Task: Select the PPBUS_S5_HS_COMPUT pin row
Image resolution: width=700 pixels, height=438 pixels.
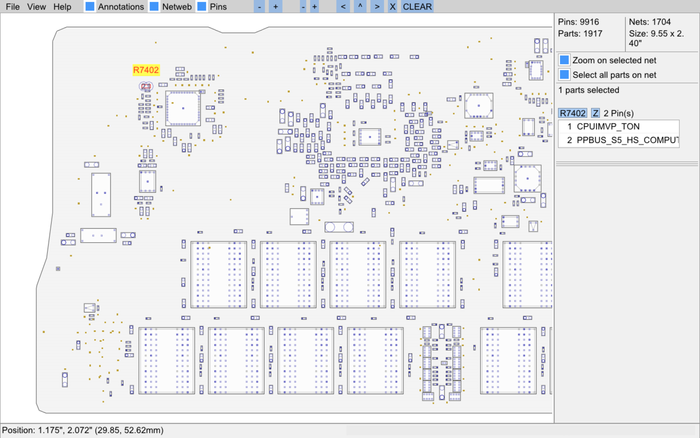Action: coord(617,141)
